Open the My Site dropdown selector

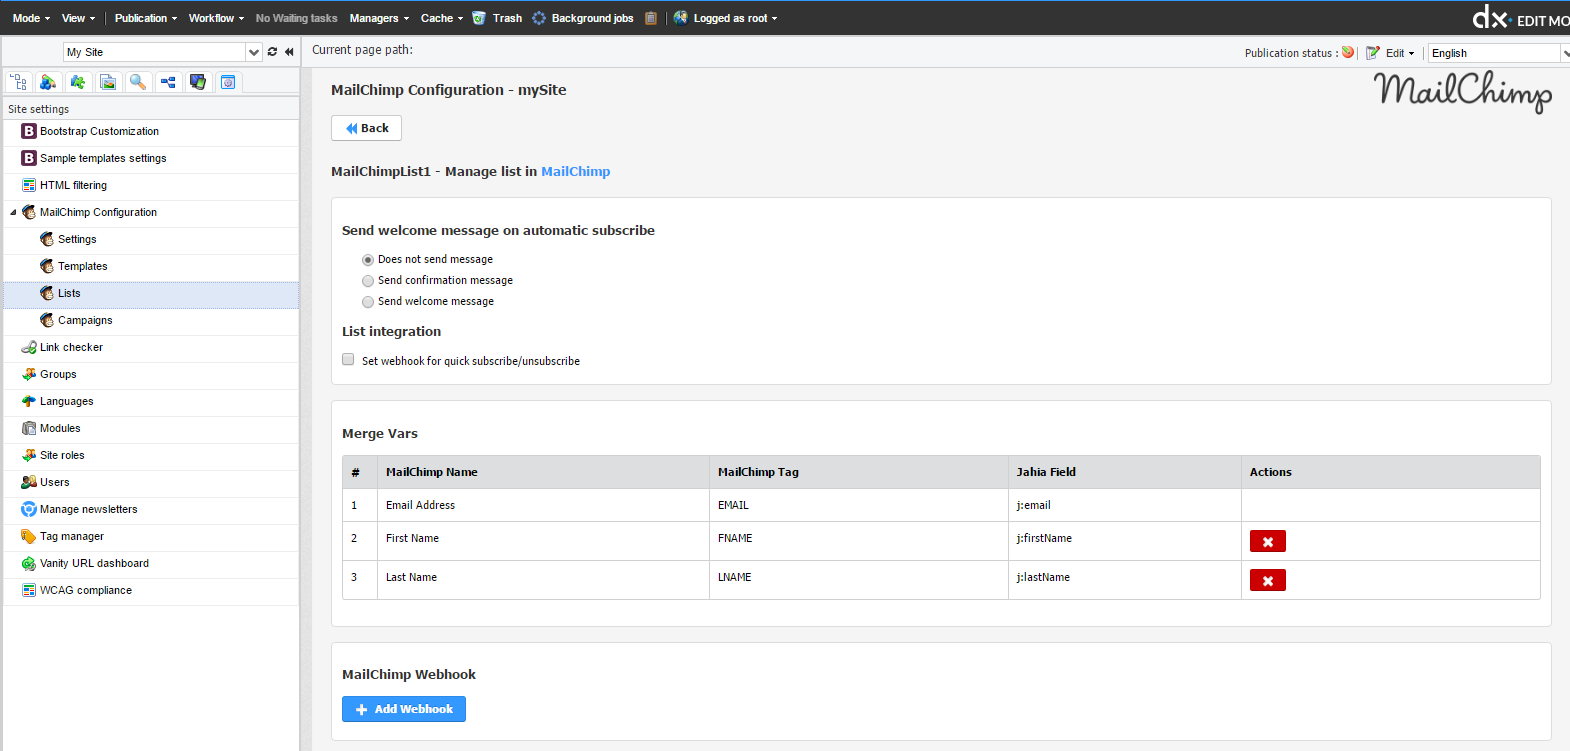pyautogui.click(x=253, y=52)
